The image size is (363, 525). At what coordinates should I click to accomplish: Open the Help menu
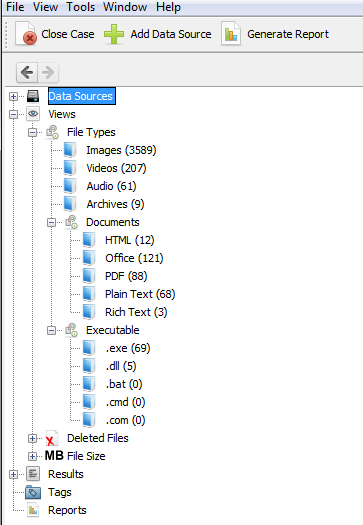(168, 7)
